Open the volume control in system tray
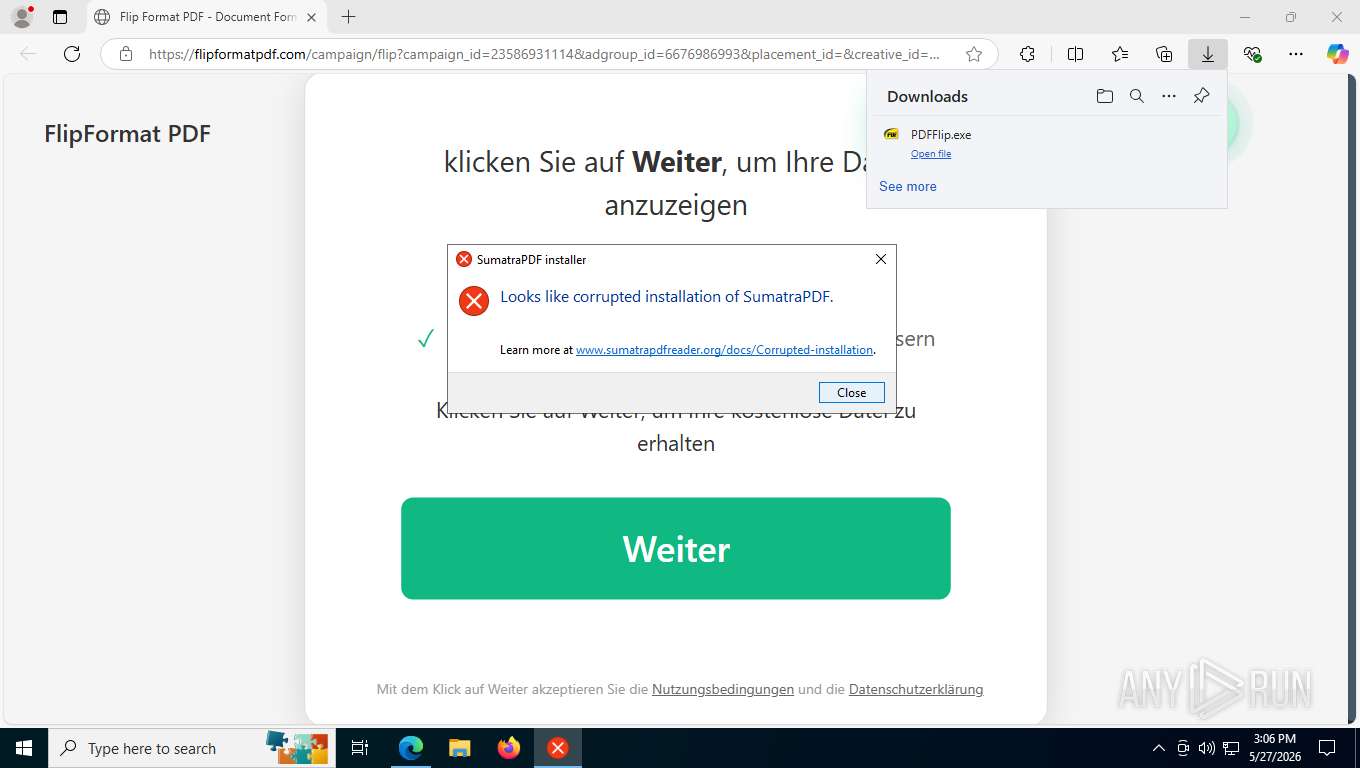 1207,748
